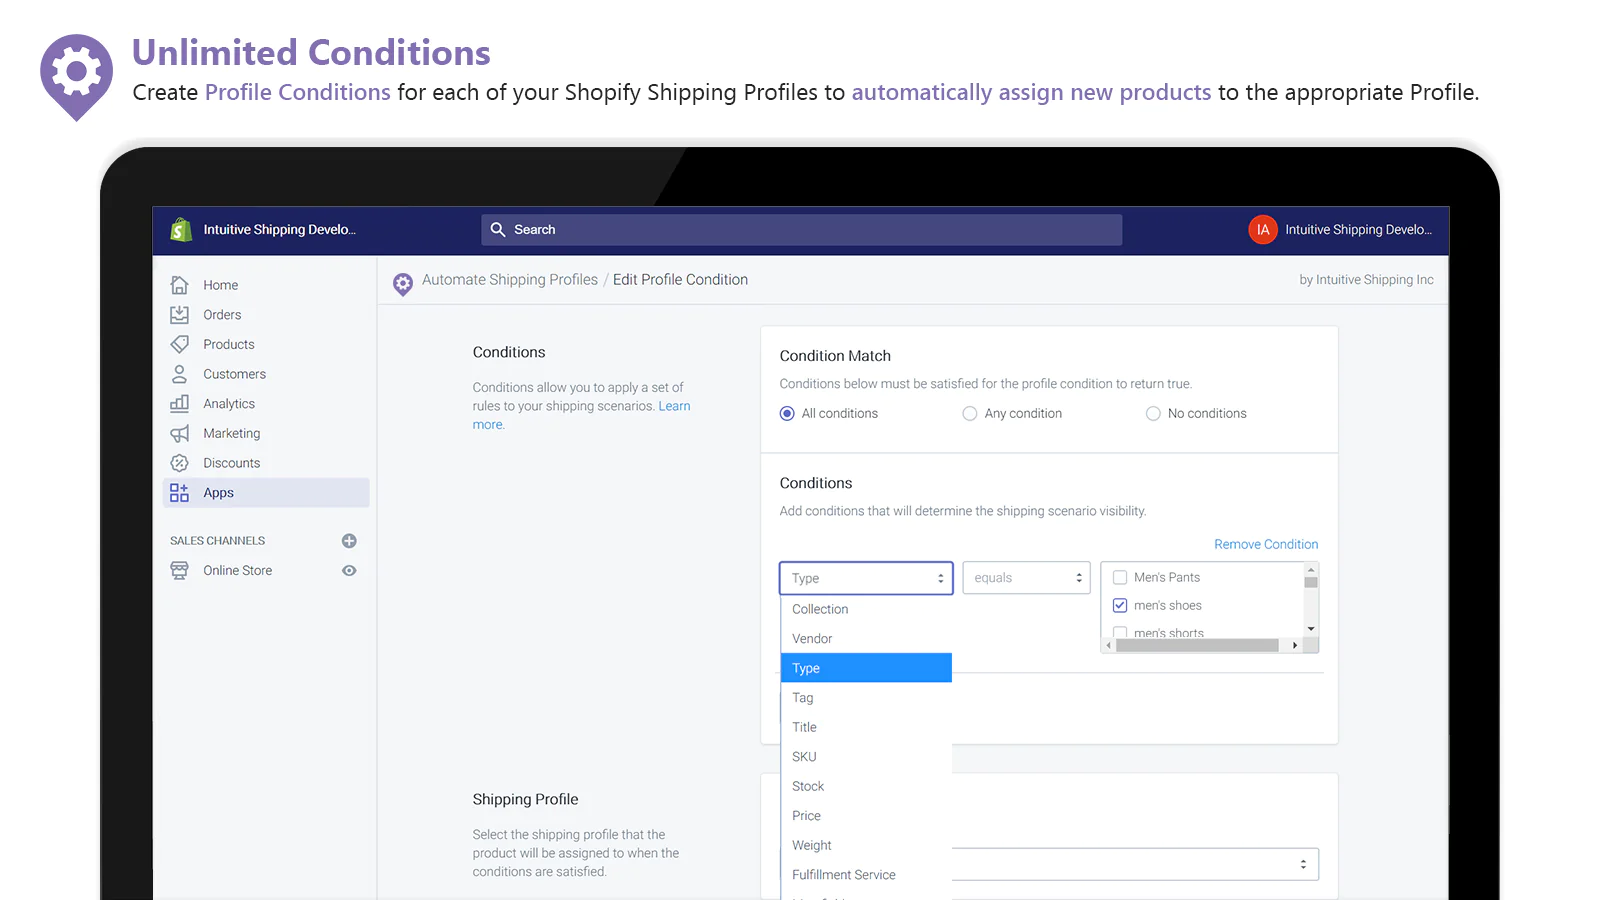Open Customers via the person icon
This screenshot has width=1600, height=900.
180,374
